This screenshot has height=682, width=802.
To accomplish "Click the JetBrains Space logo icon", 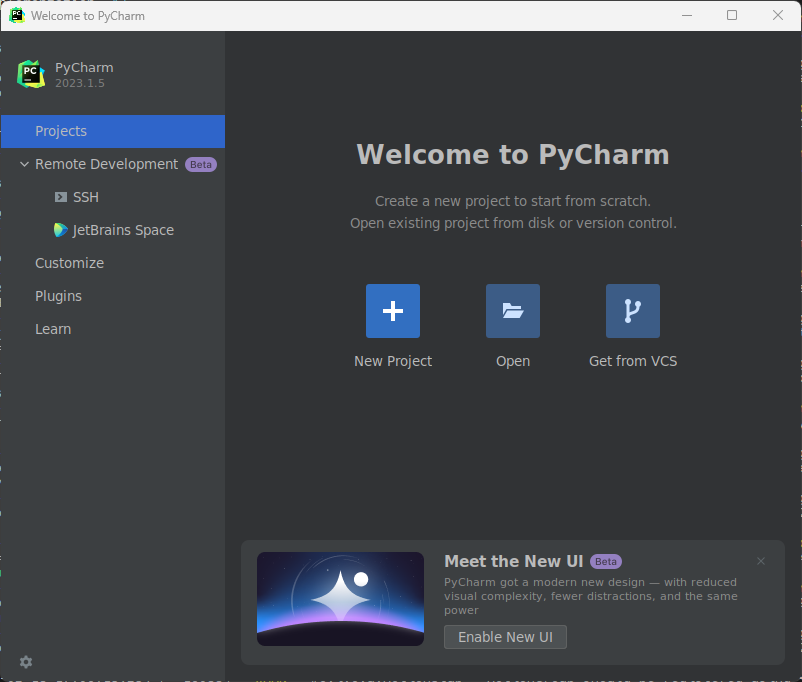I will coord(61,230).
